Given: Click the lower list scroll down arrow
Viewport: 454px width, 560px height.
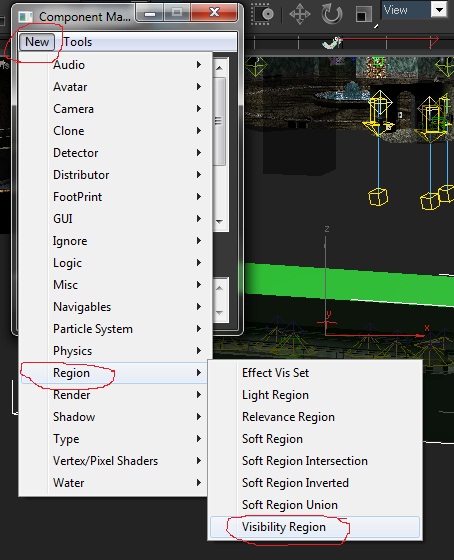Looking at the screenshot, I should [x=220, y=313].
